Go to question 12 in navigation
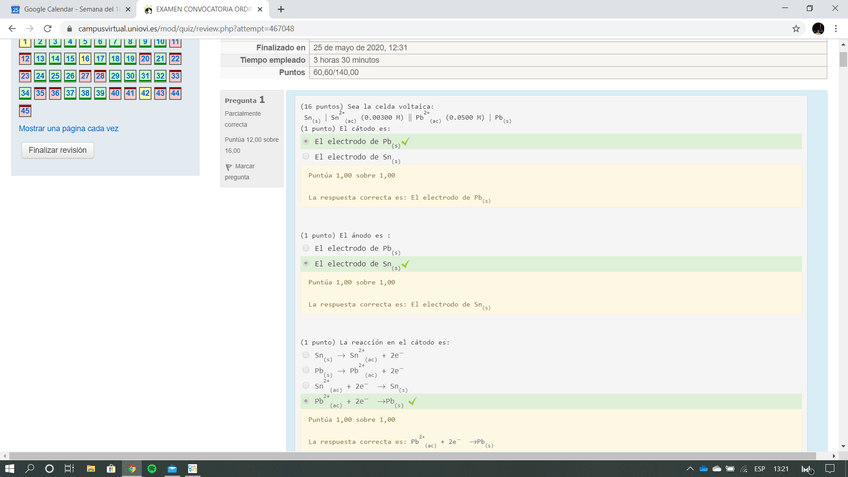Screen dimensions: 848x477 [25, 59]
